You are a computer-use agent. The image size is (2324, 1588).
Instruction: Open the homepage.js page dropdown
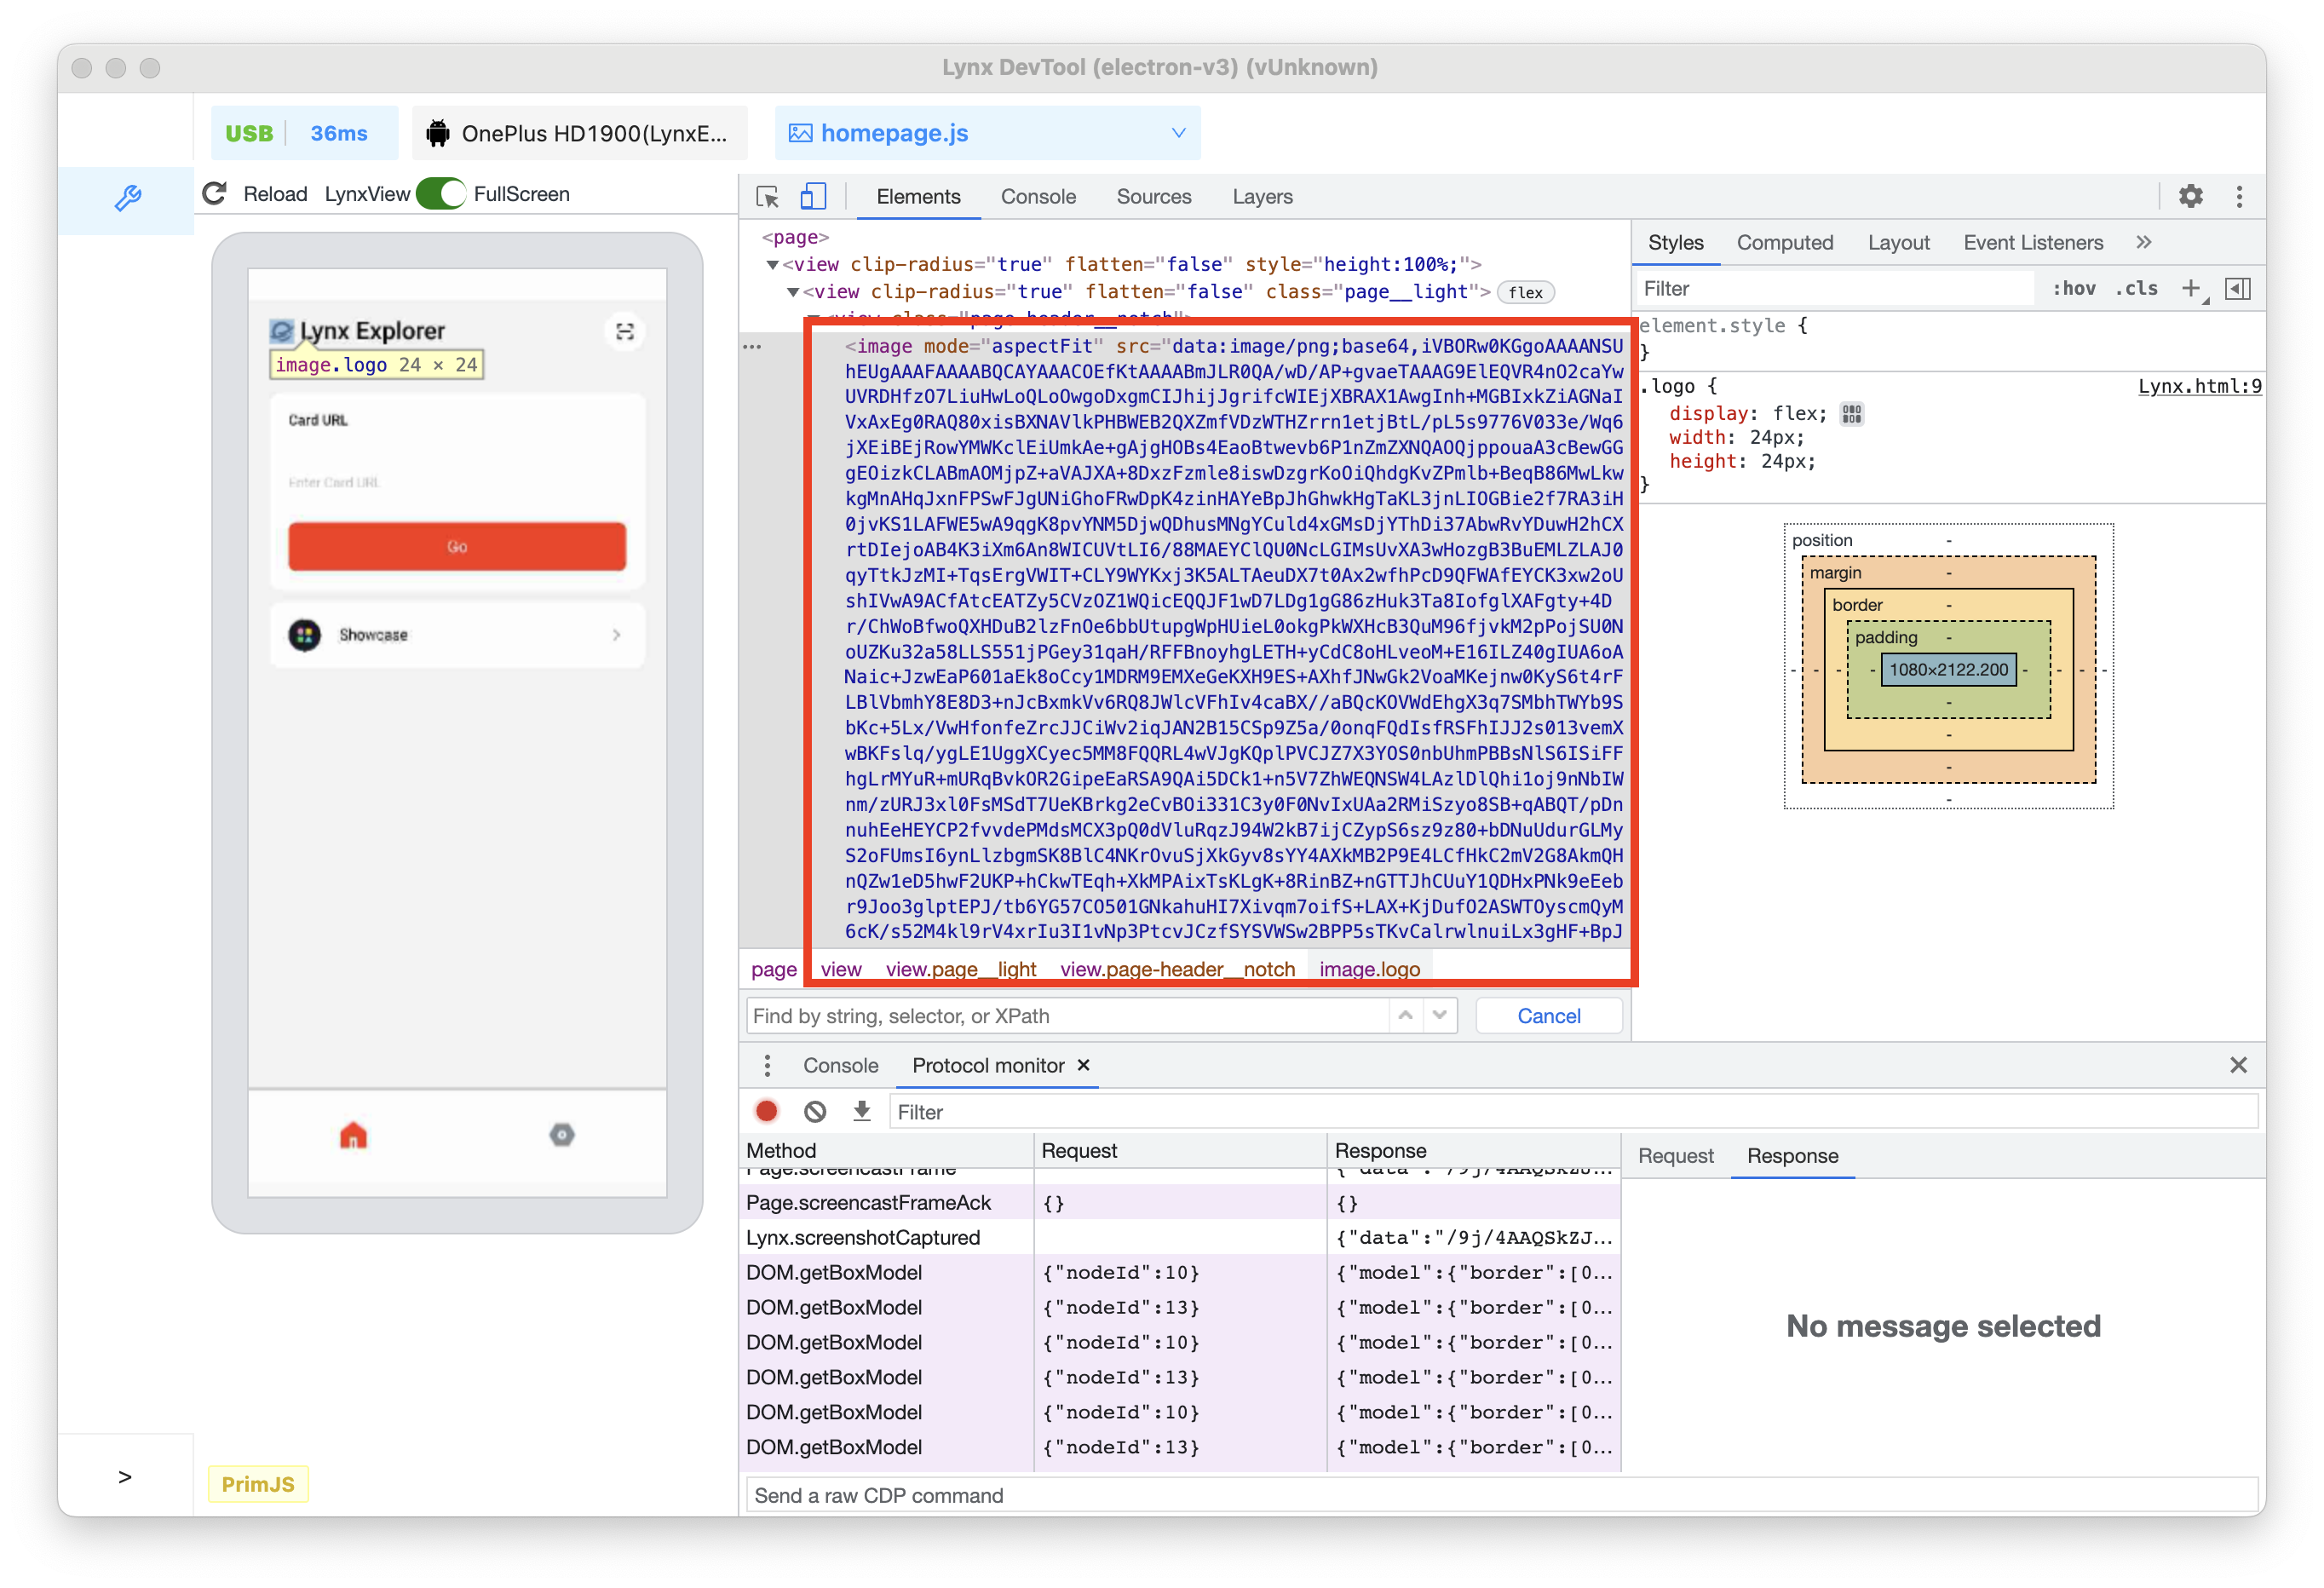987,133
